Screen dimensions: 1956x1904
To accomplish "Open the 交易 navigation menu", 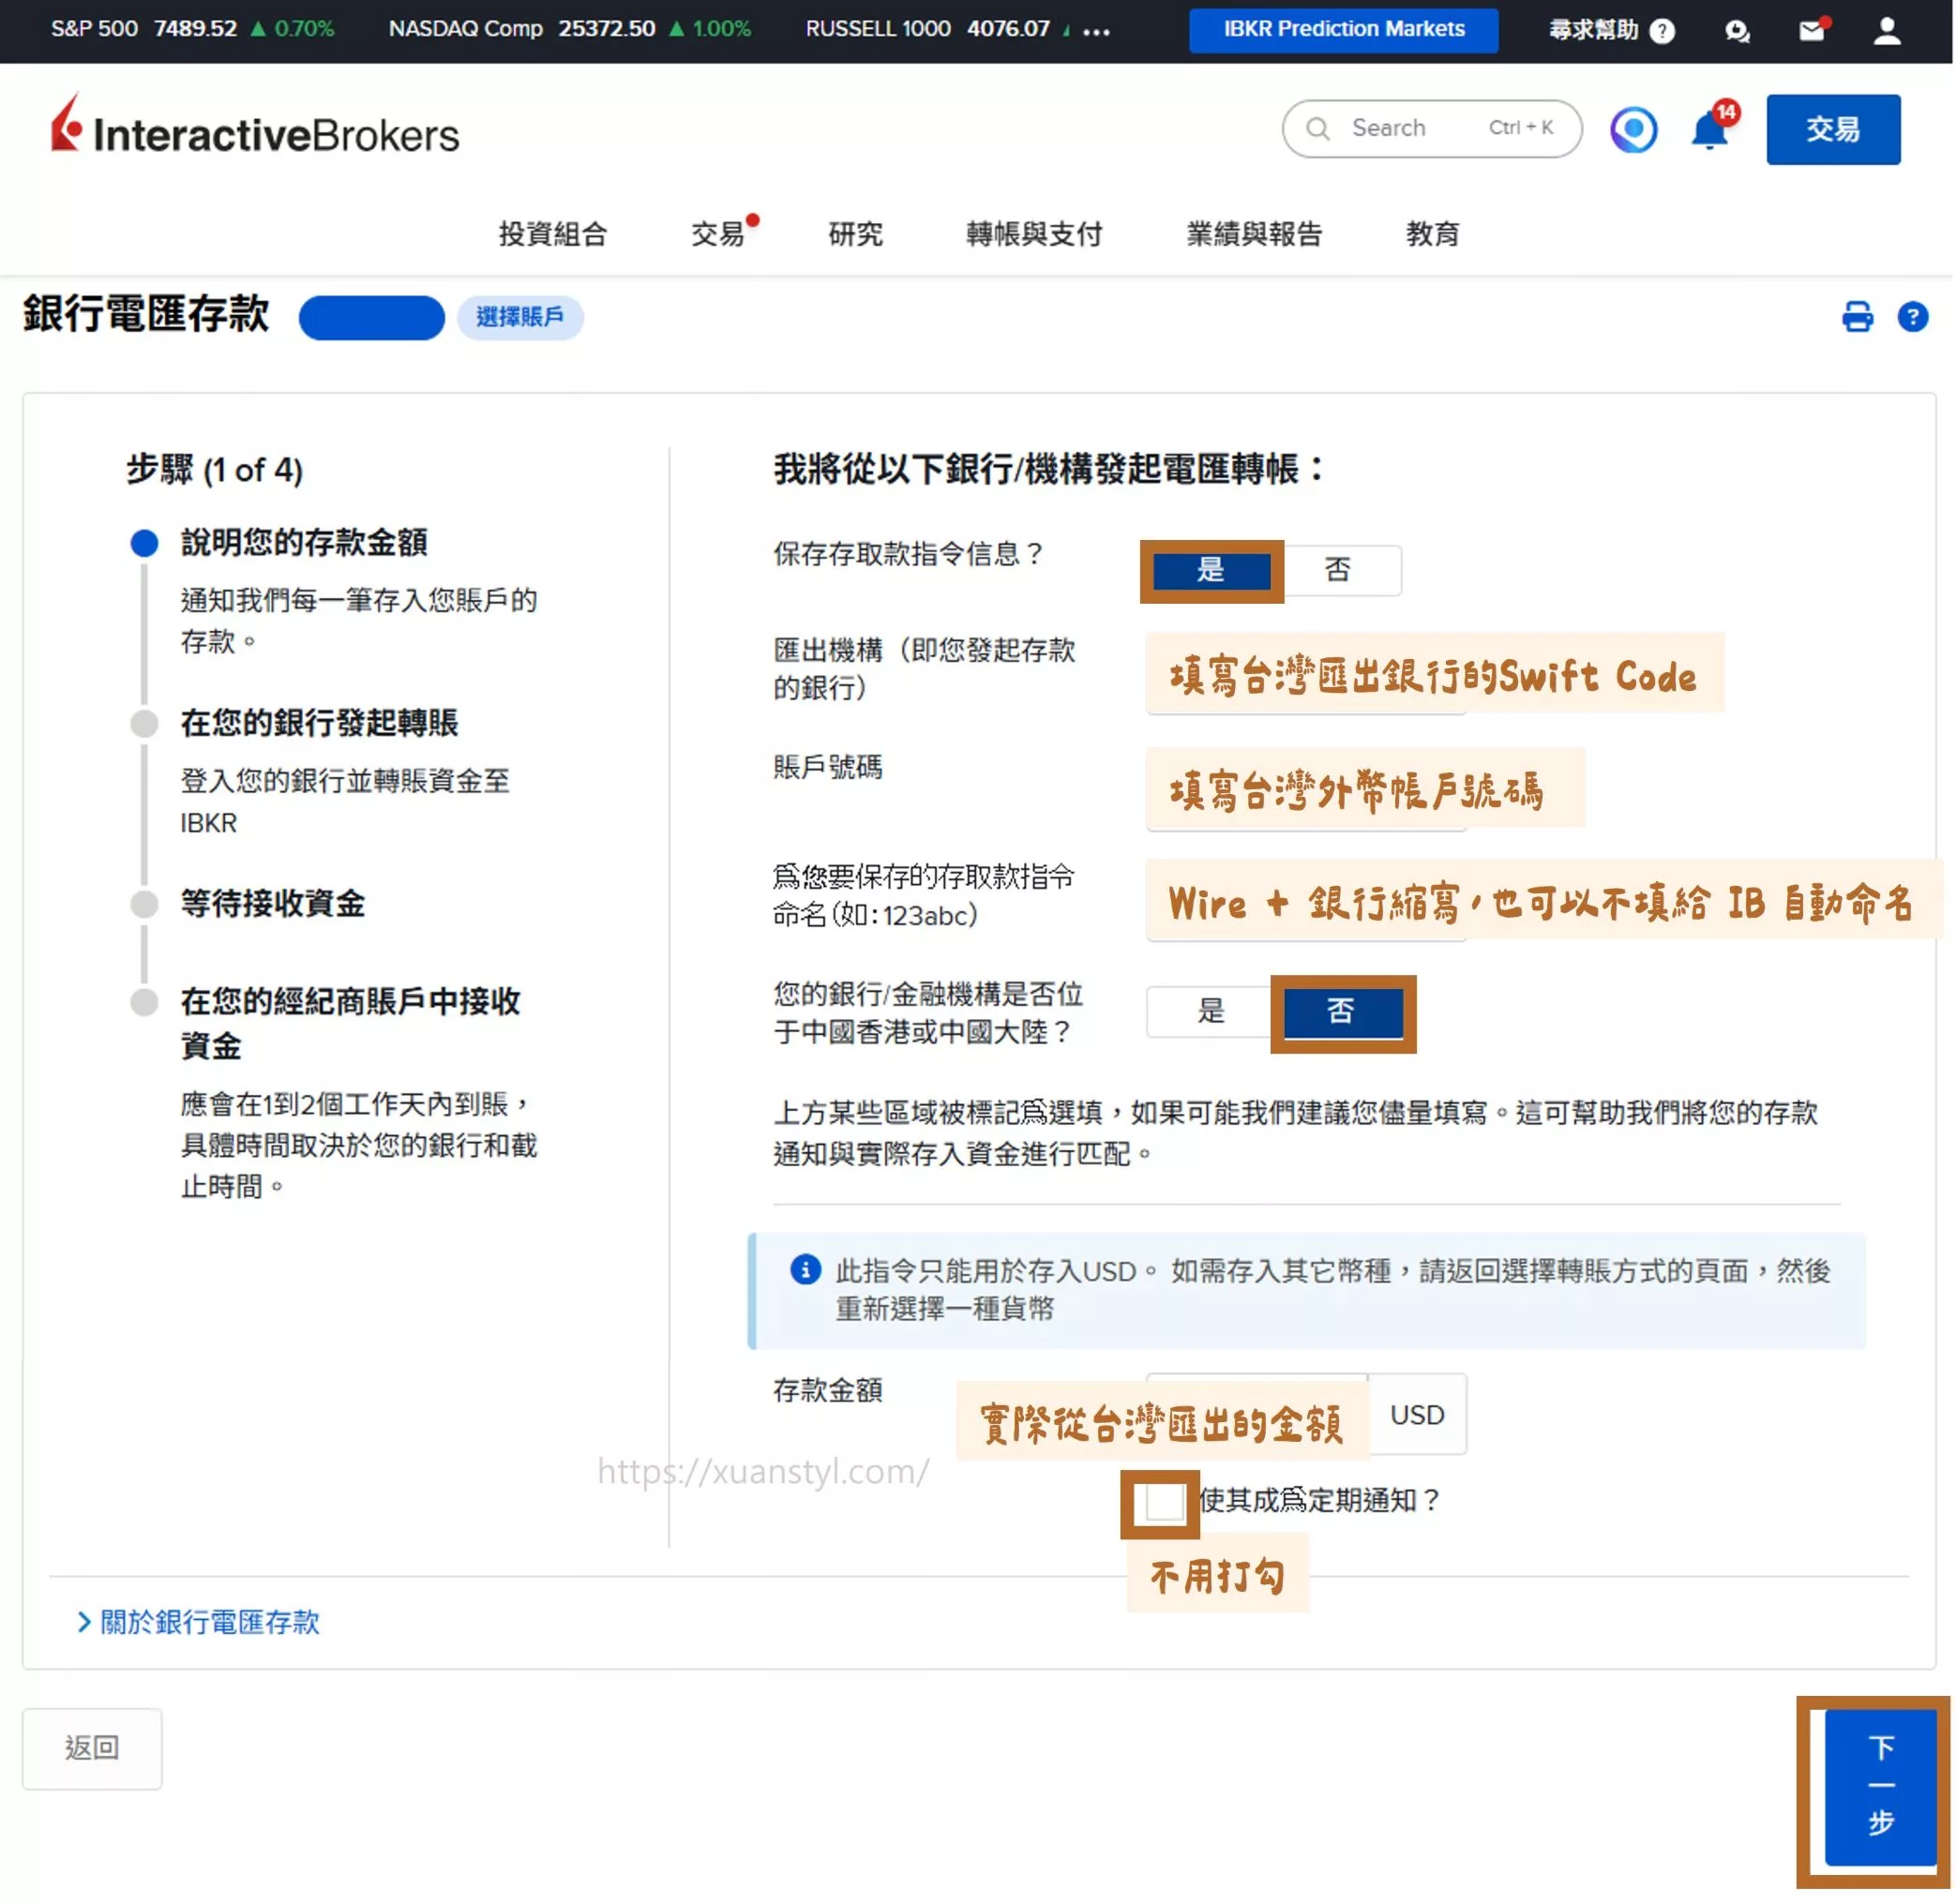I will pos(719,234).
